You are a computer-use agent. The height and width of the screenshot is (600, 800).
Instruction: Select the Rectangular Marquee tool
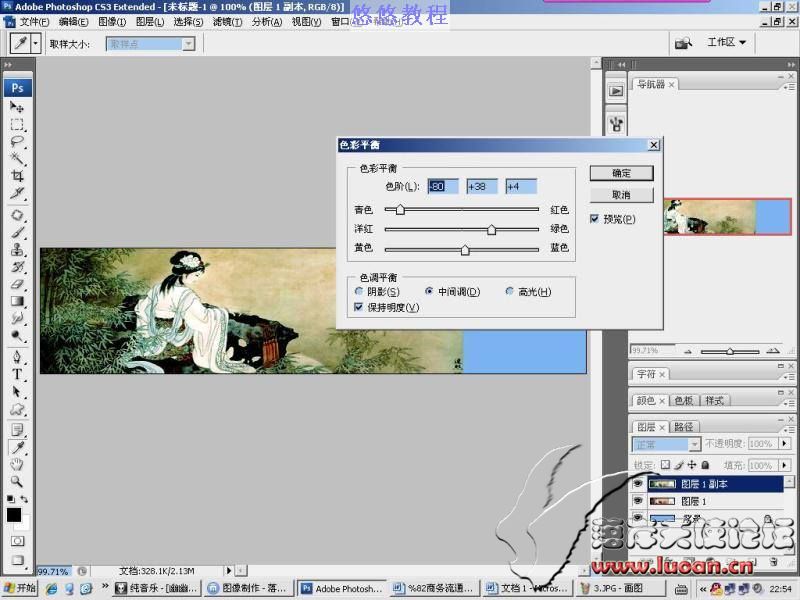17,124
